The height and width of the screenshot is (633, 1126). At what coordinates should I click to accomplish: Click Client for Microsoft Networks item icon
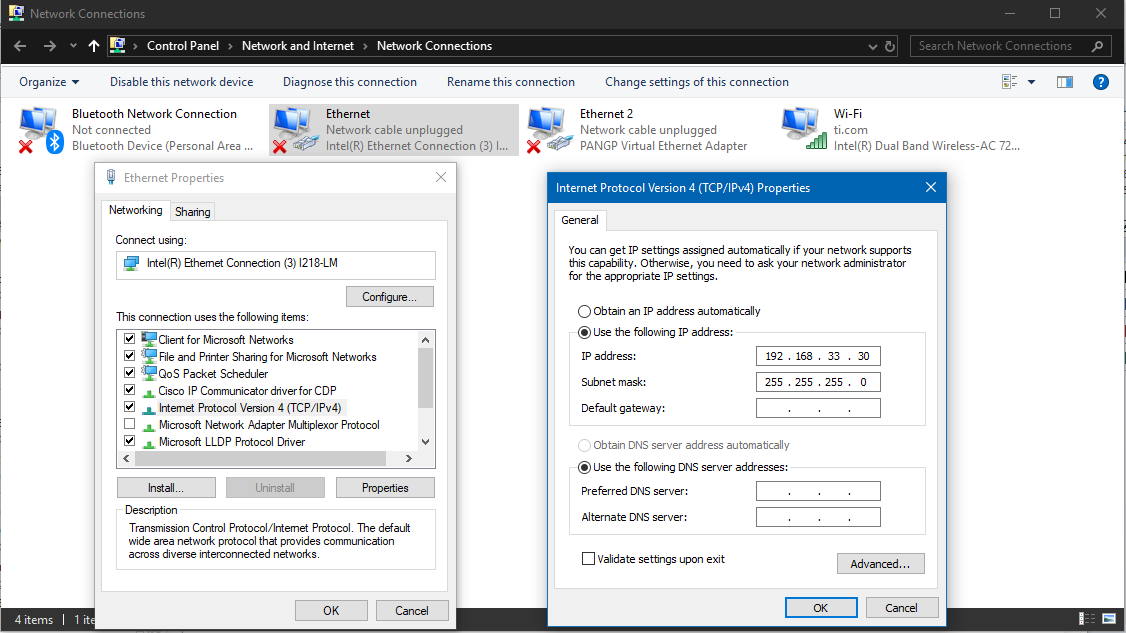pyautogui.click(x=149, y=339)
